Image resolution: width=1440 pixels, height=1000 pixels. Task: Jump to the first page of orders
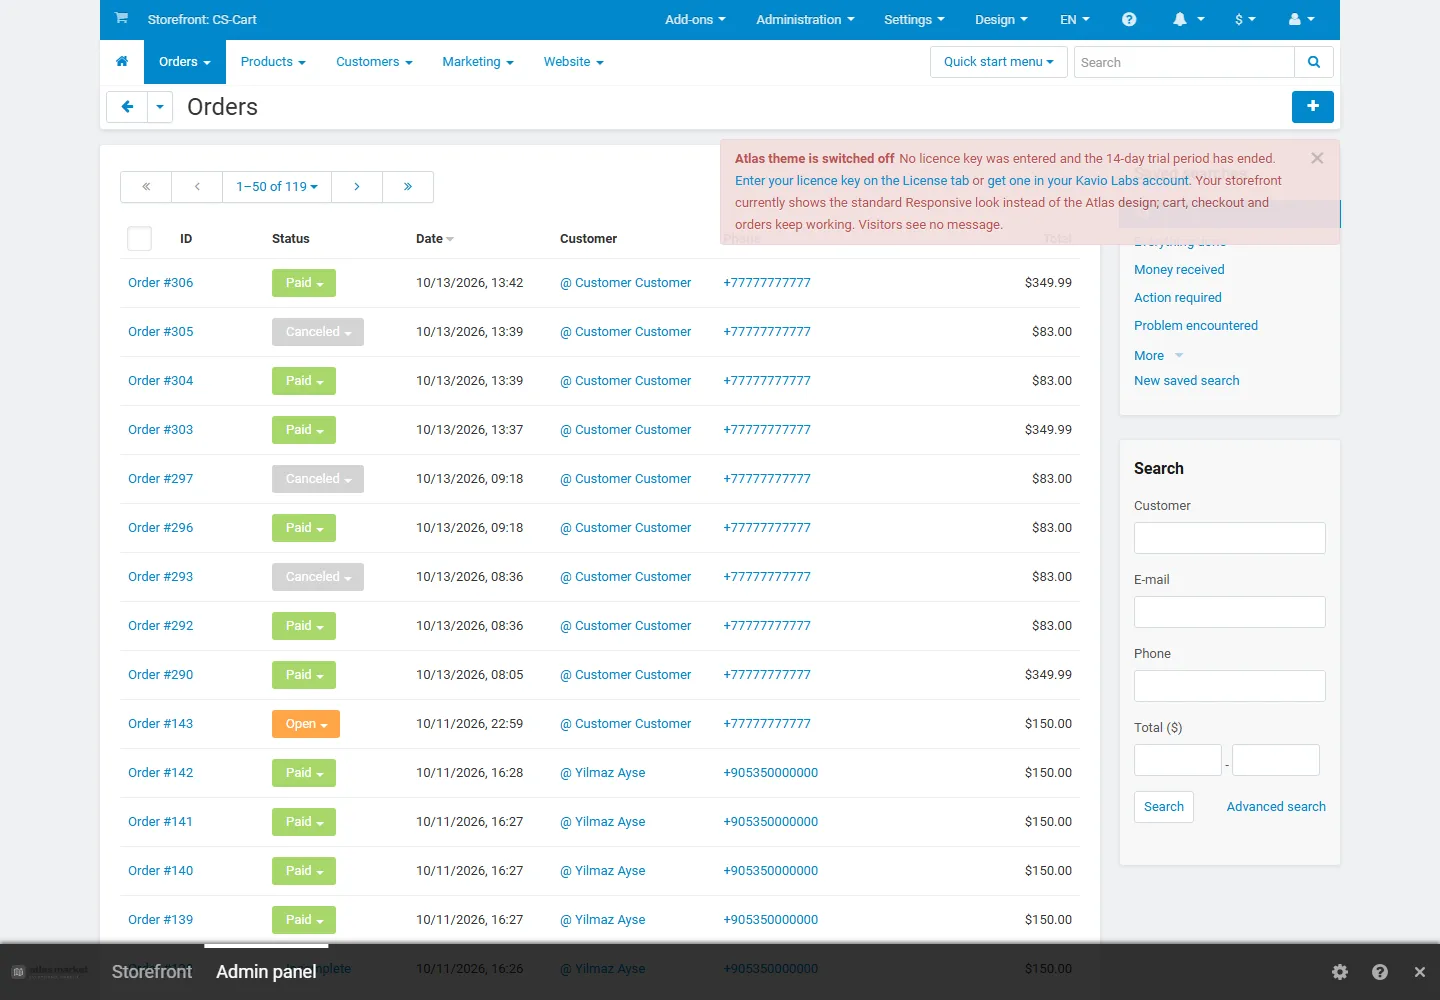[x=146, y=187]
